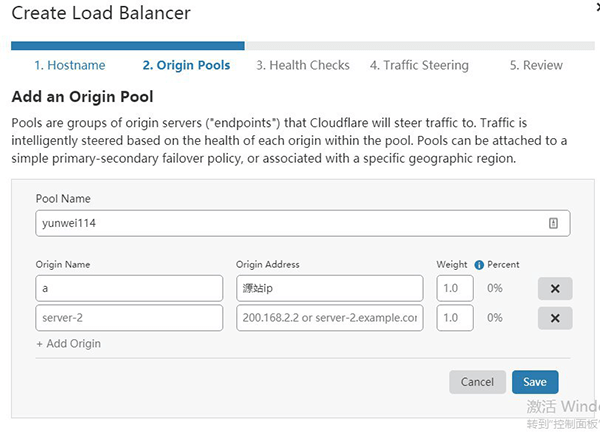600x442 pixels.
Task: Click the wizard step progress bar
Action: point(300,45)
